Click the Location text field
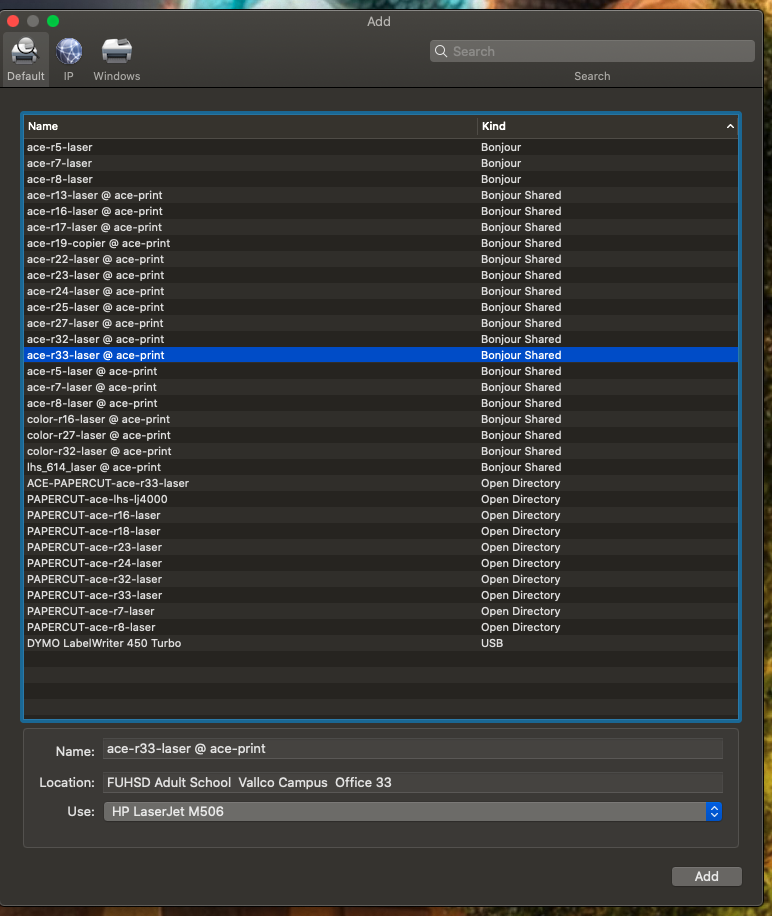Screen dimensions: 772x916 [x=412, y=782]
